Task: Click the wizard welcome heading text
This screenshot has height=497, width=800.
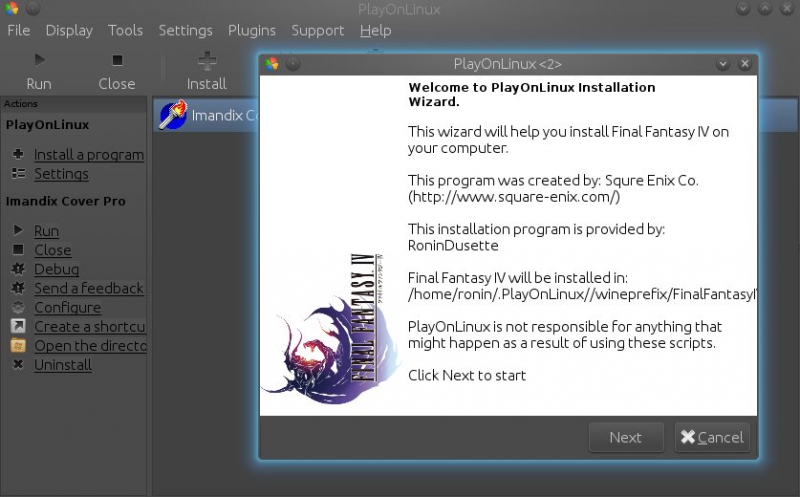Action: (532, 94)
